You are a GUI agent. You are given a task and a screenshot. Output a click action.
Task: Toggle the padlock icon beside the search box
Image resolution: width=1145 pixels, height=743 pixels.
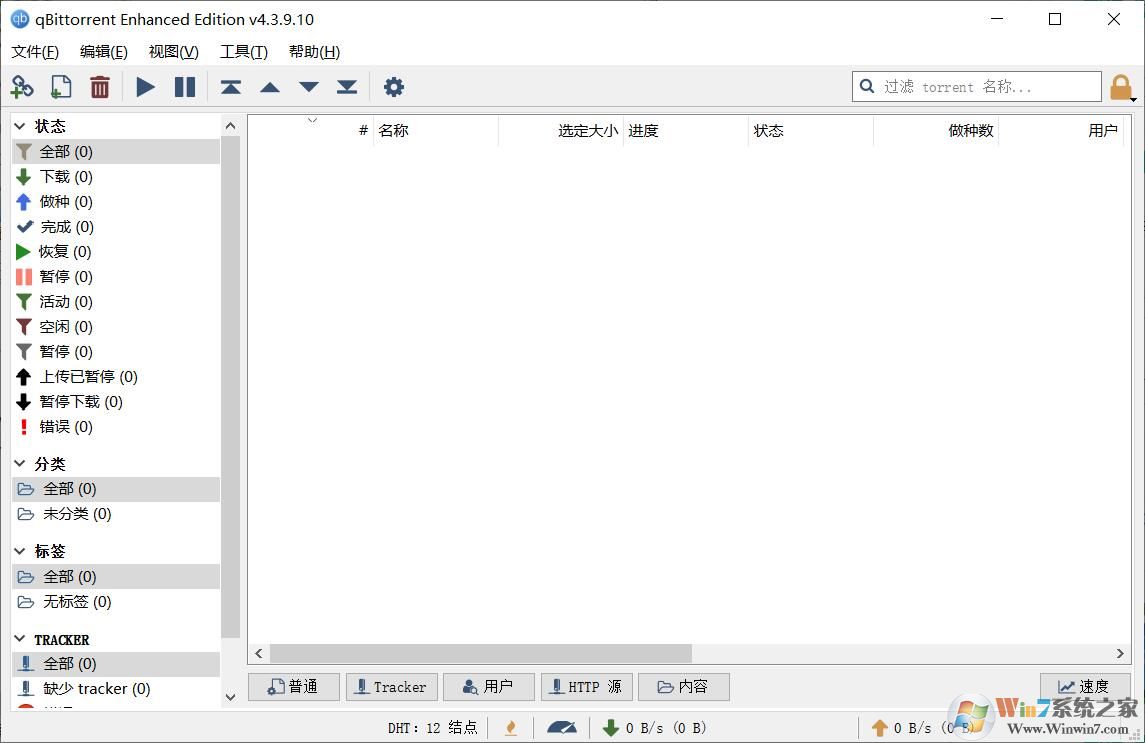(1120, 87)
